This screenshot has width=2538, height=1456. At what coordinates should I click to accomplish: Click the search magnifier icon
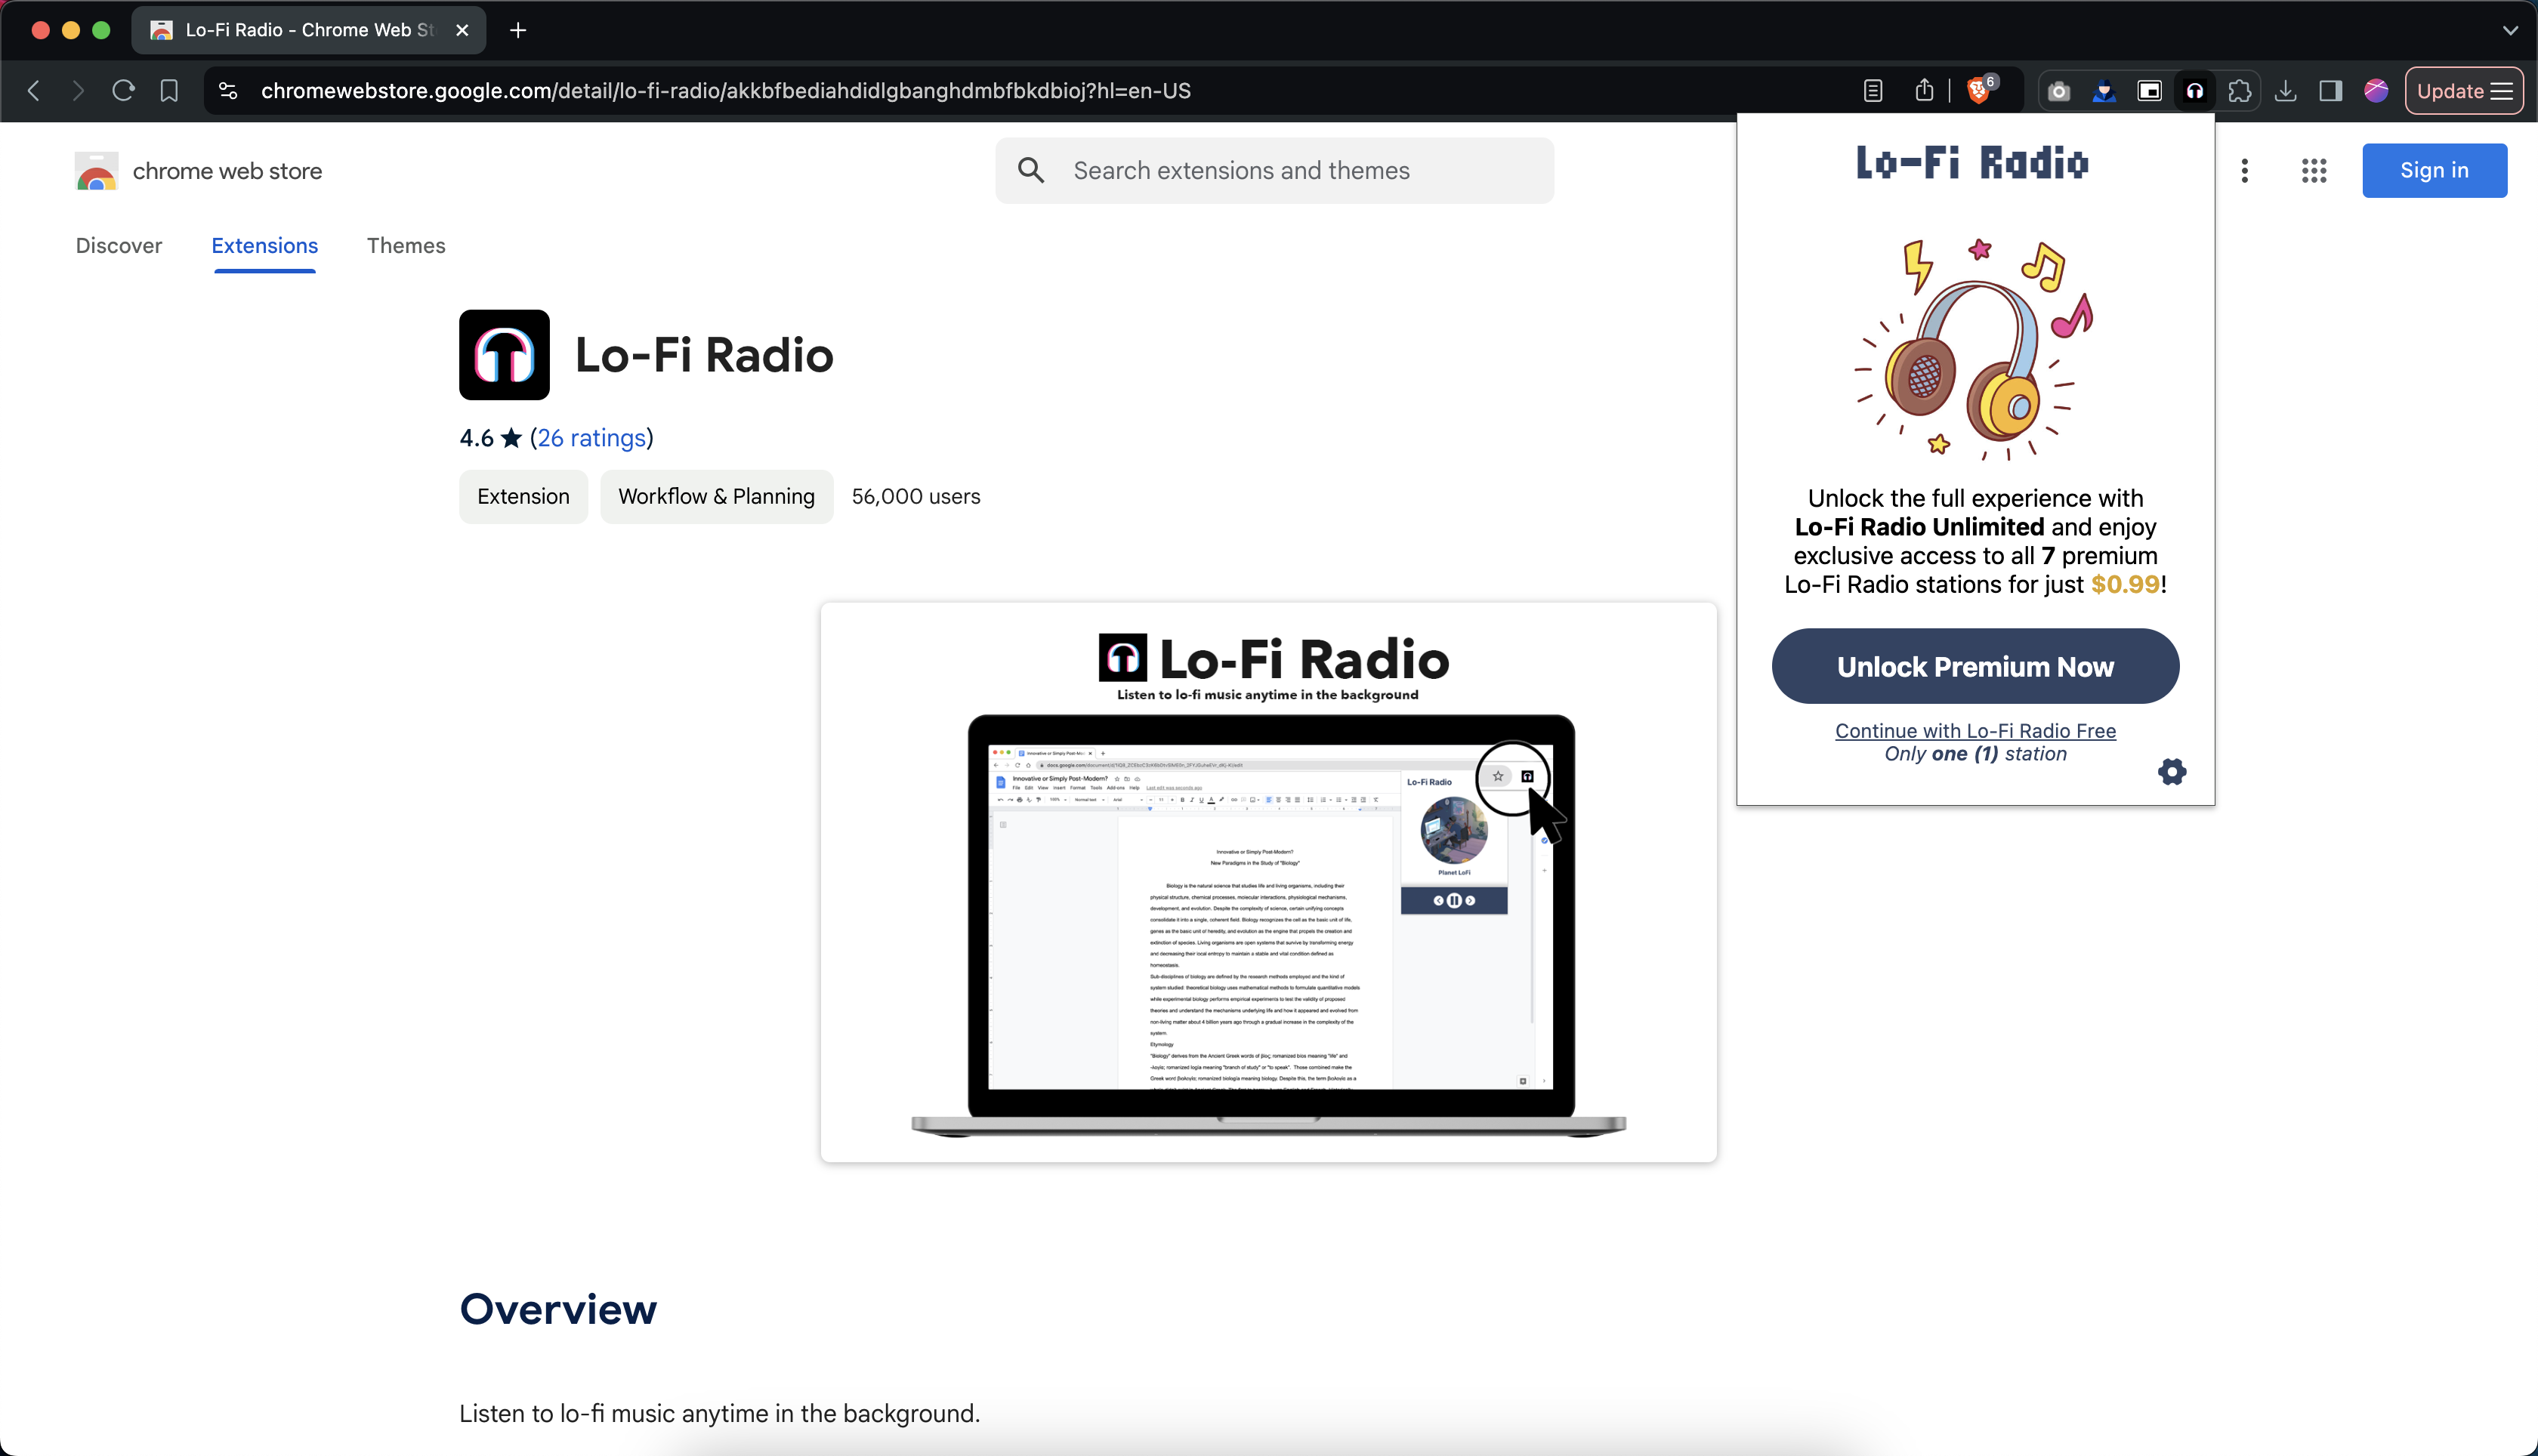click(x=1031, y=171)
